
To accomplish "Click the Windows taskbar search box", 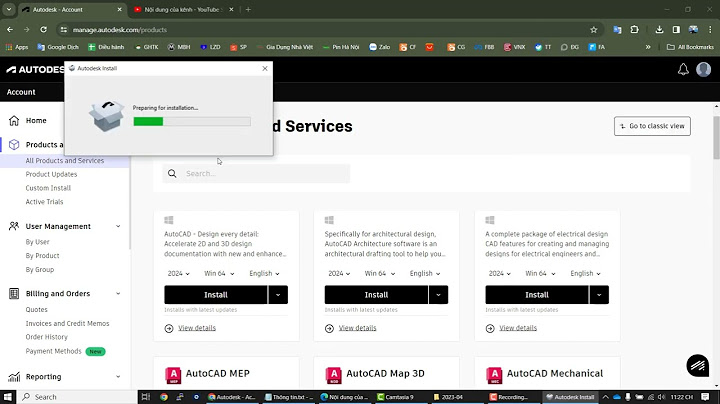I will click(x=77, y=397).
